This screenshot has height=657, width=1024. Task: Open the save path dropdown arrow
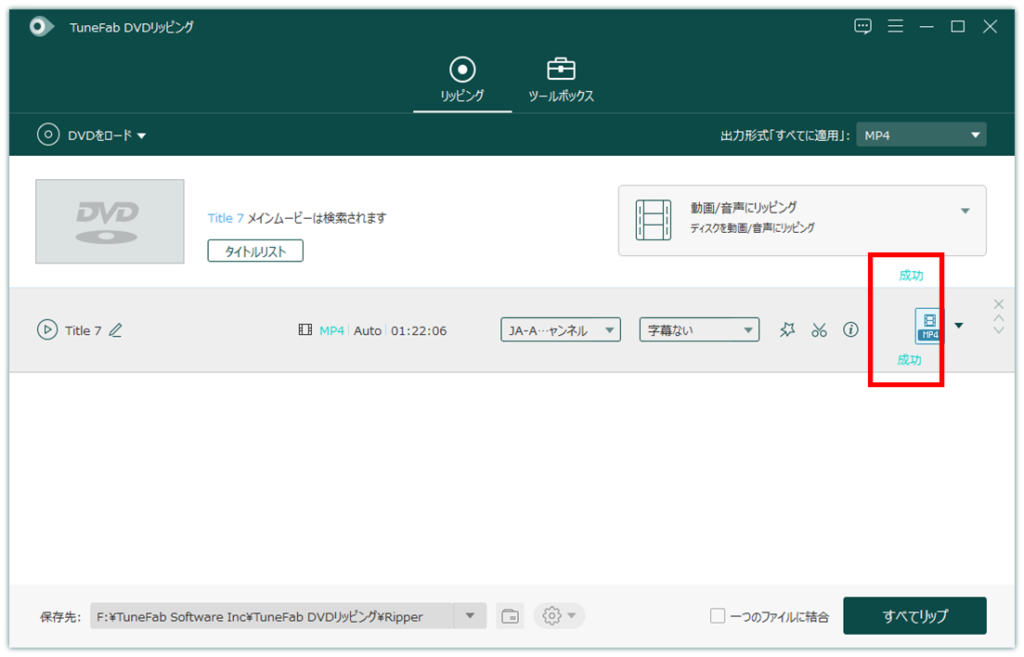[x=470, y=616]
